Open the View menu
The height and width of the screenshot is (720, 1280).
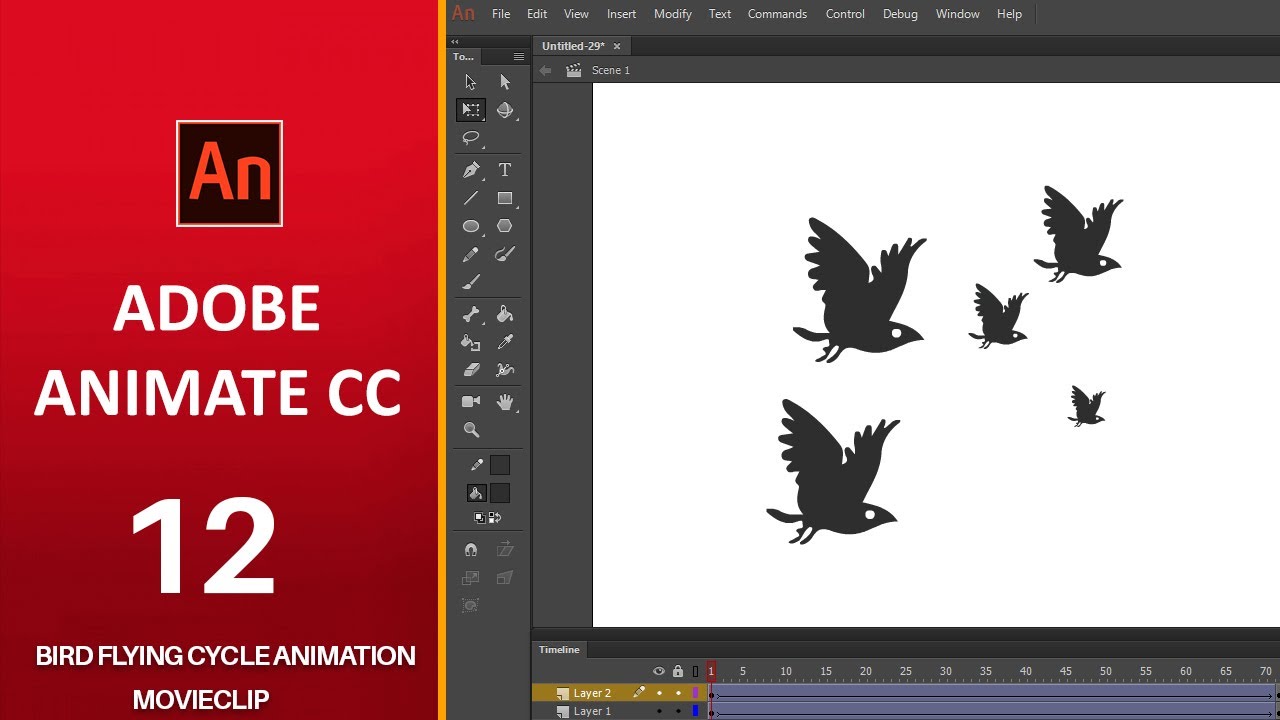(x=576, y=14)
